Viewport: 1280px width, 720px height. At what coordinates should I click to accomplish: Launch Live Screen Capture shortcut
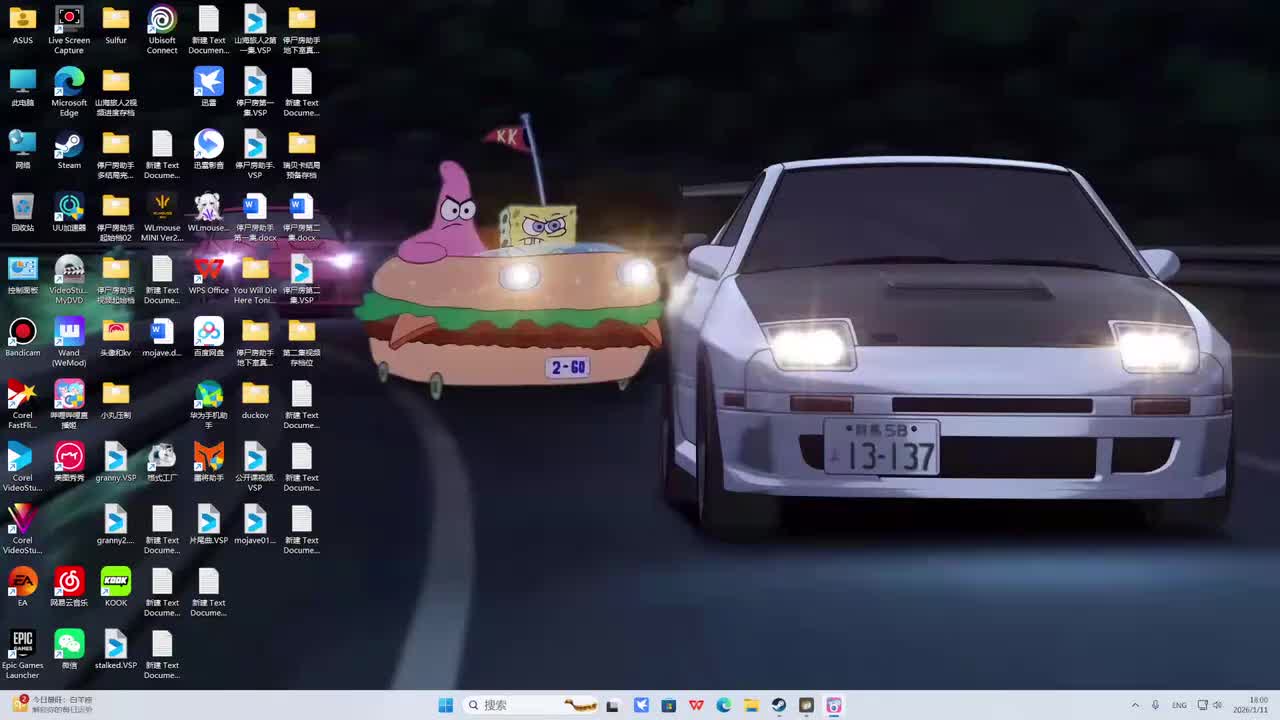[69, 30]
